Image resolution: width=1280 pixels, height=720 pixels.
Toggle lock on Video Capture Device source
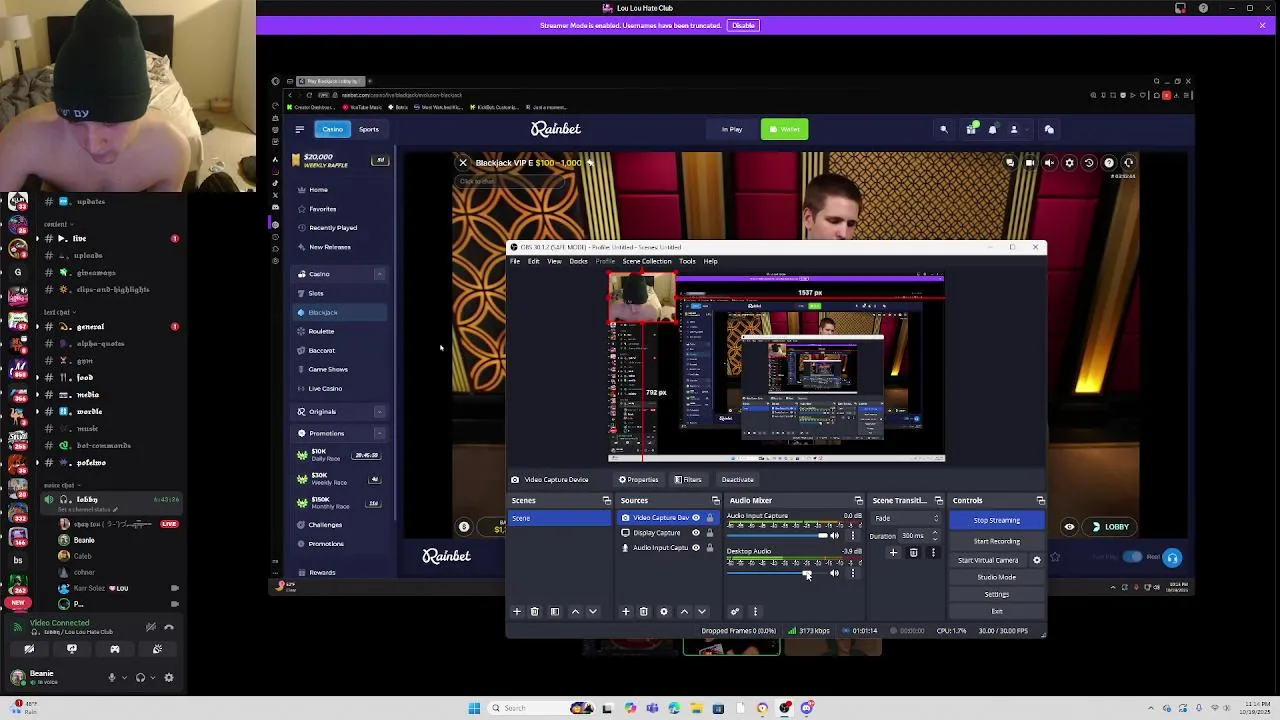point(710,518)
